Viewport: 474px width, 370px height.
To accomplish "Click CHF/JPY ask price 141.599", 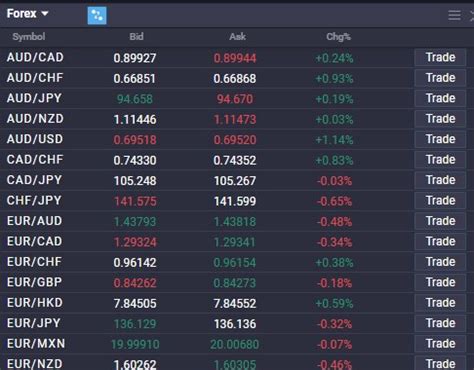I will point(235,201).
